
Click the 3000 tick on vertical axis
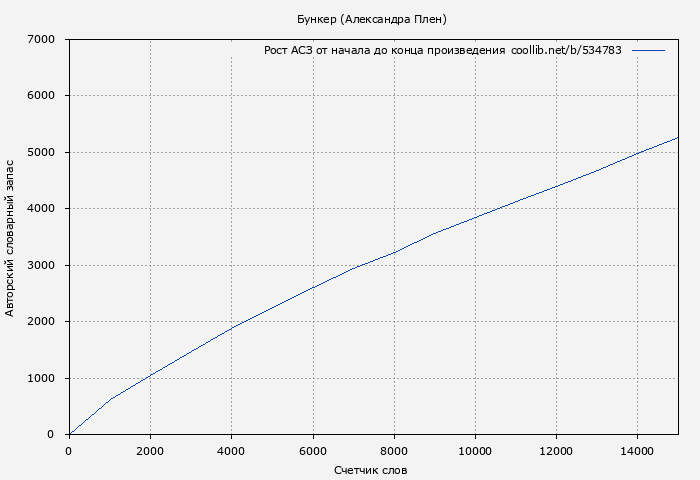46,266
